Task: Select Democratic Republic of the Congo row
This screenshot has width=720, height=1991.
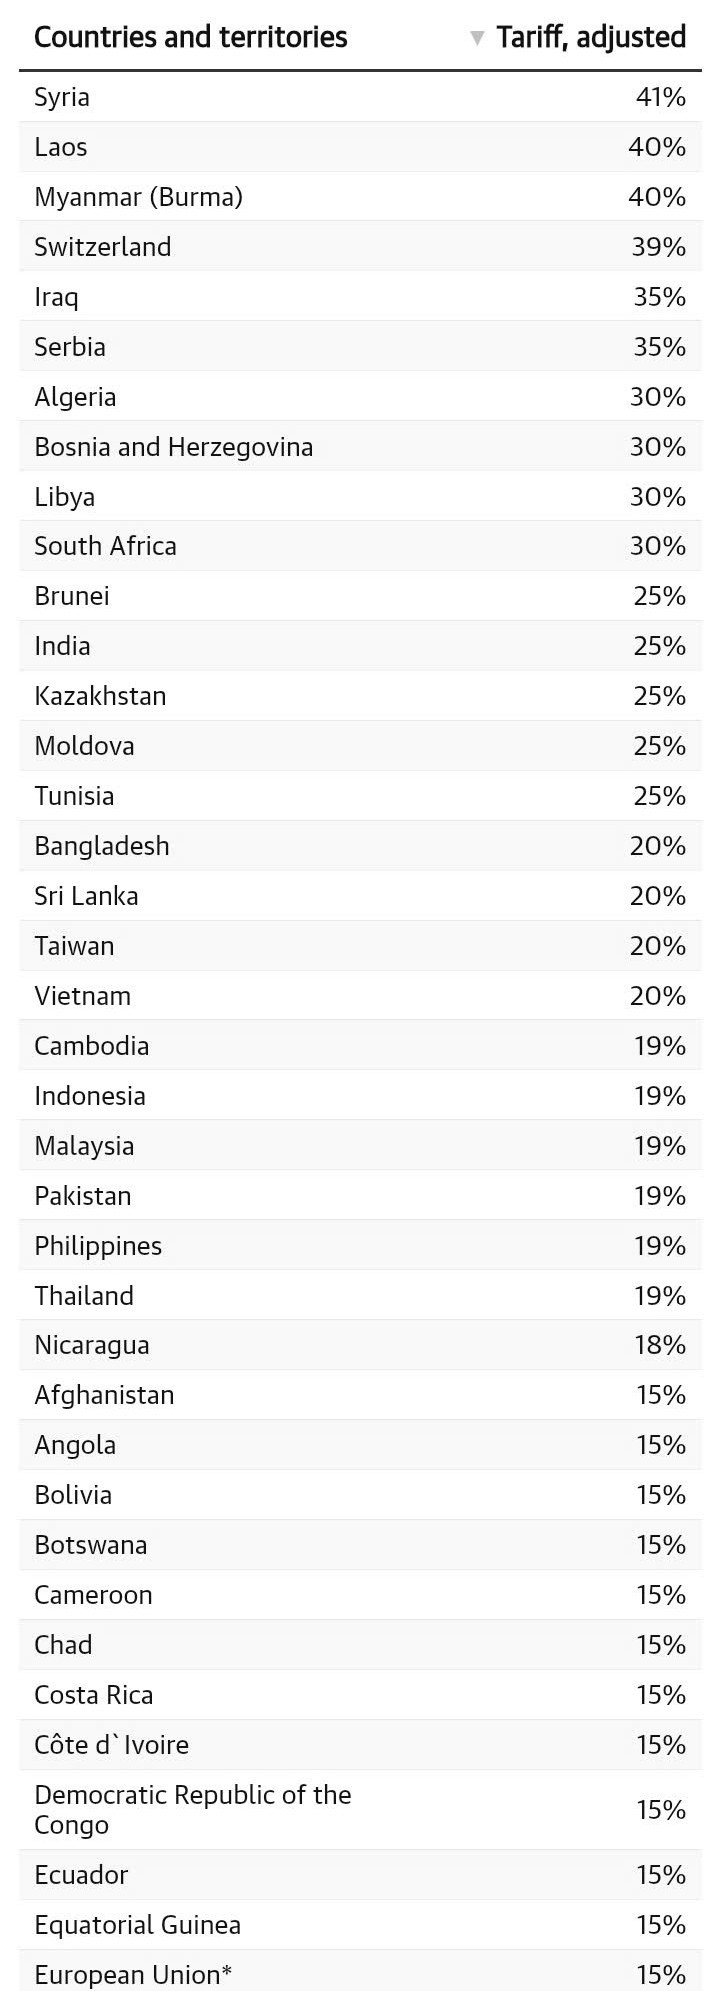Action: pos(360,1810)
